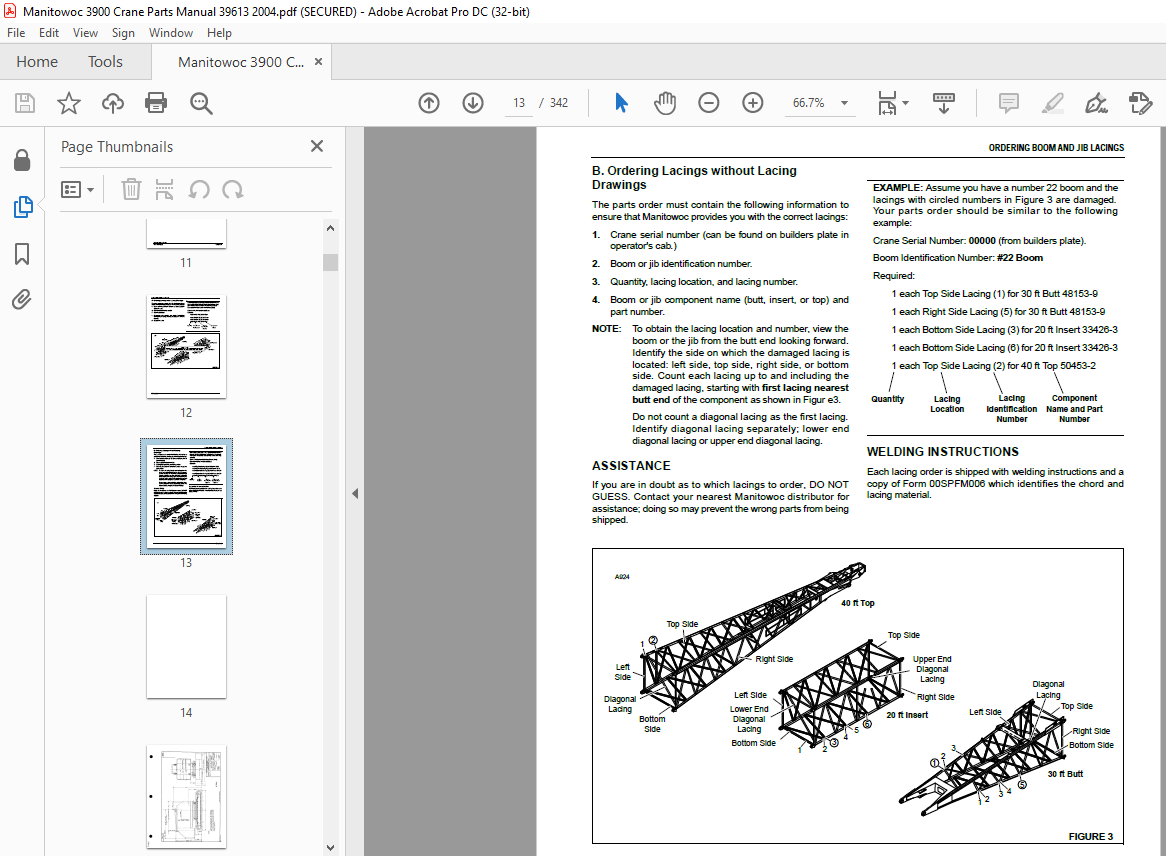Image resolution: width=1166 pixels, height=856 pixels.
Task: Click the thumbnails panel scrollbar thumb
Action: pyautogui.click(x=330, y=262)
